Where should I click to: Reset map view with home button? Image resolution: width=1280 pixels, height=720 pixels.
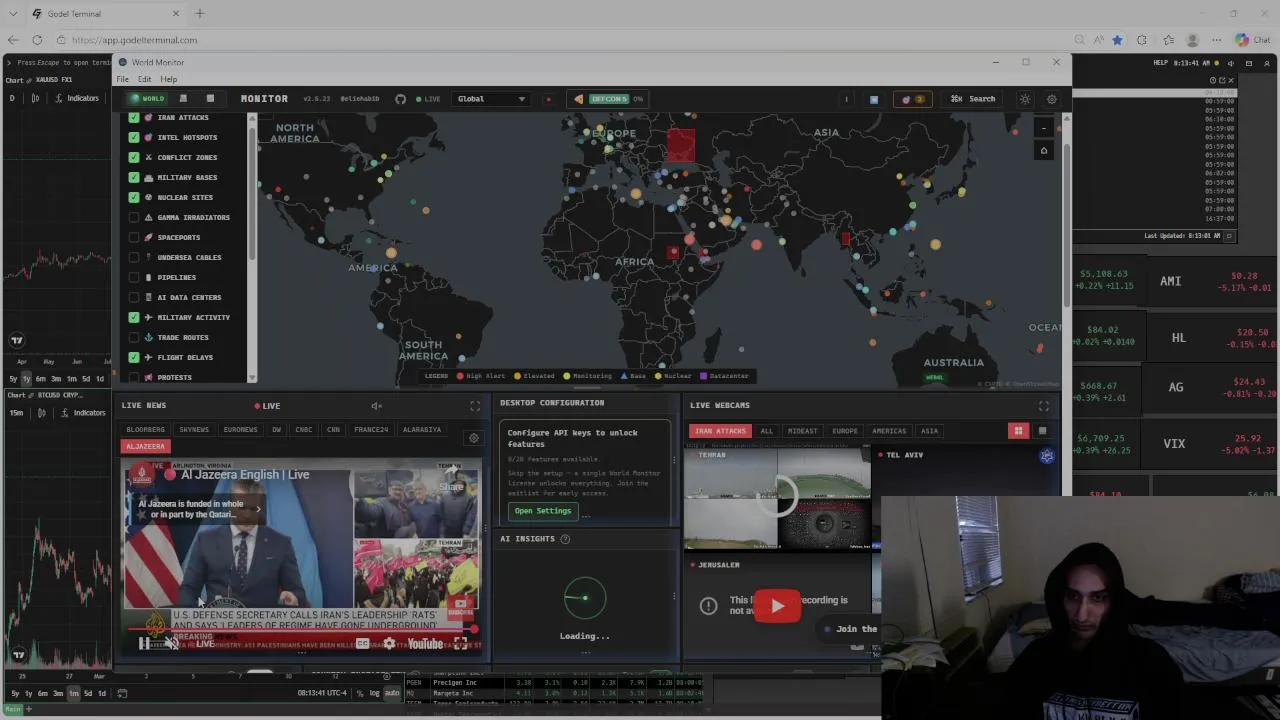(1043, 151)
